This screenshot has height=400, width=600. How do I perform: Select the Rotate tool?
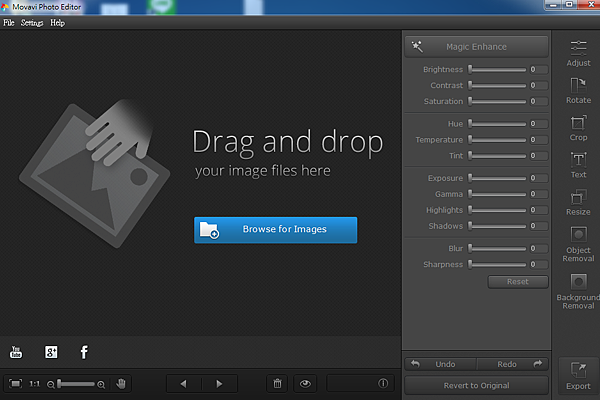(x=578, y=89)
